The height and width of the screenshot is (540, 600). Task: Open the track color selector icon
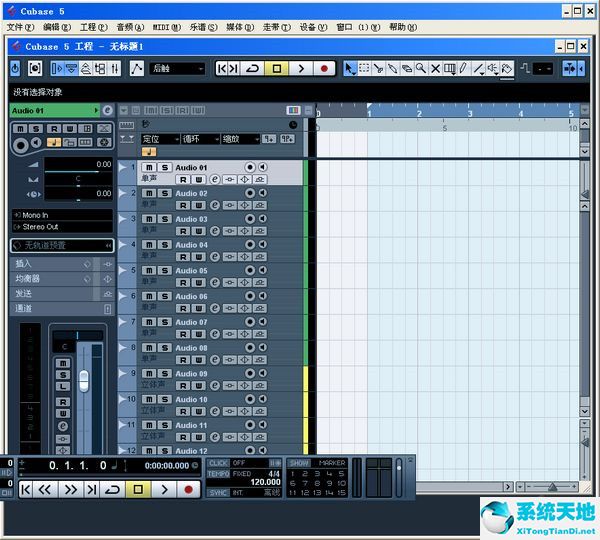[293, 111]
